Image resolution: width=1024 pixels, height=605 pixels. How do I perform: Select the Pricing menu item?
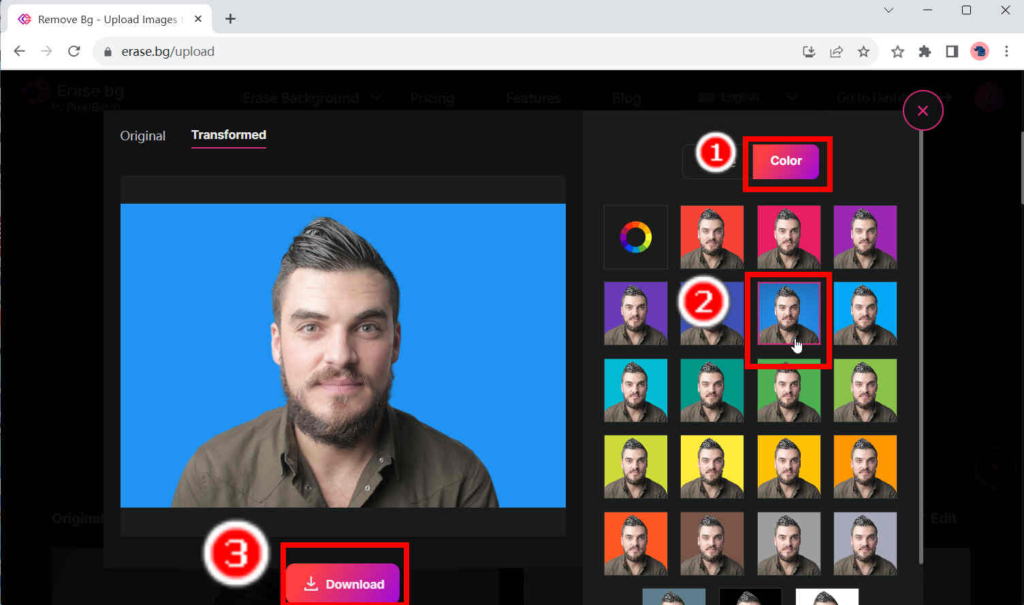coord(431,97)
